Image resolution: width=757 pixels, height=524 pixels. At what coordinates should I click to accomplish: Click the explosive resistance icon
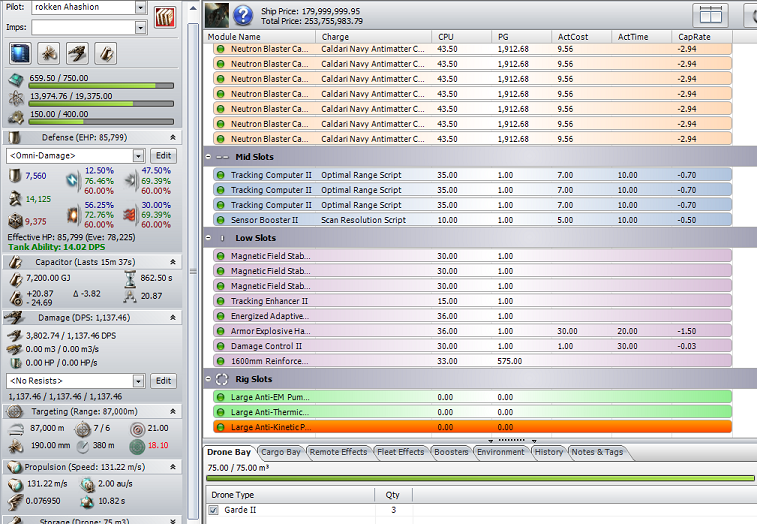(x=73, y=215)
